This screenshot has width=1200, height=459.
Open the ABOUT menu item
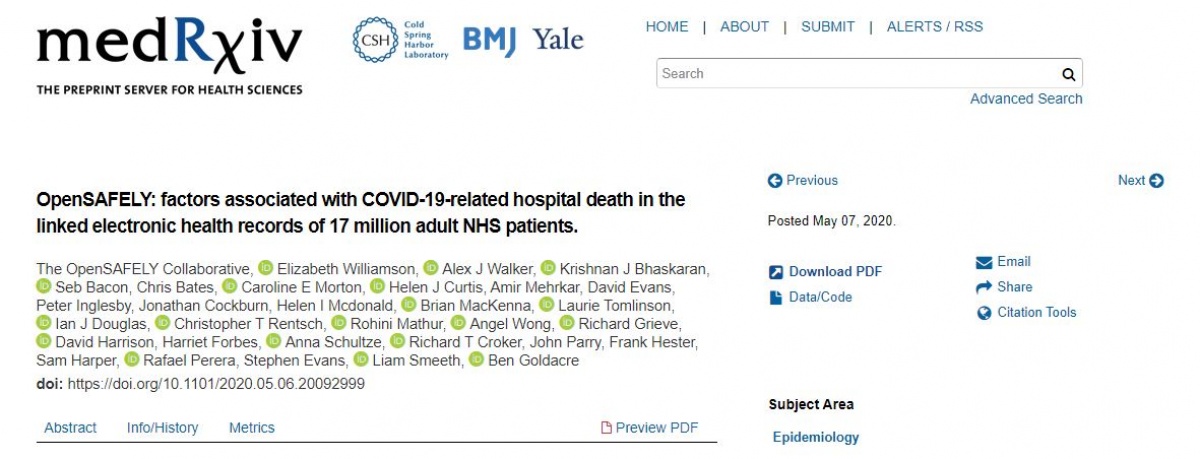744,27
